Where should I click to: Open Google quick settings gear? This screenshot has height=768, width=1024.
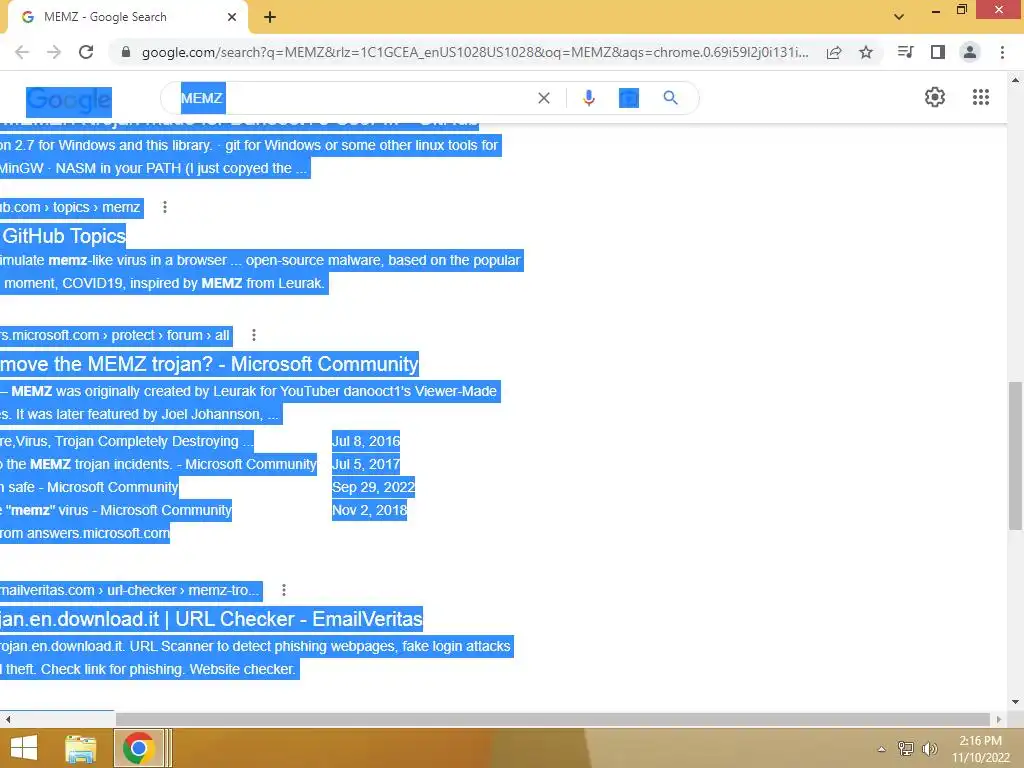[x=935, y=97]
